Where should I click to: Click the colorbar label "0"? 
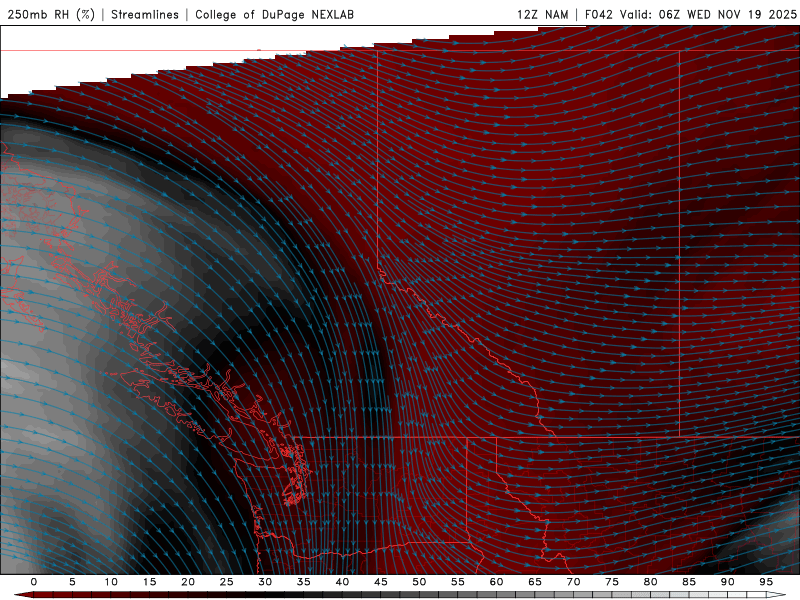coord(34,582)
